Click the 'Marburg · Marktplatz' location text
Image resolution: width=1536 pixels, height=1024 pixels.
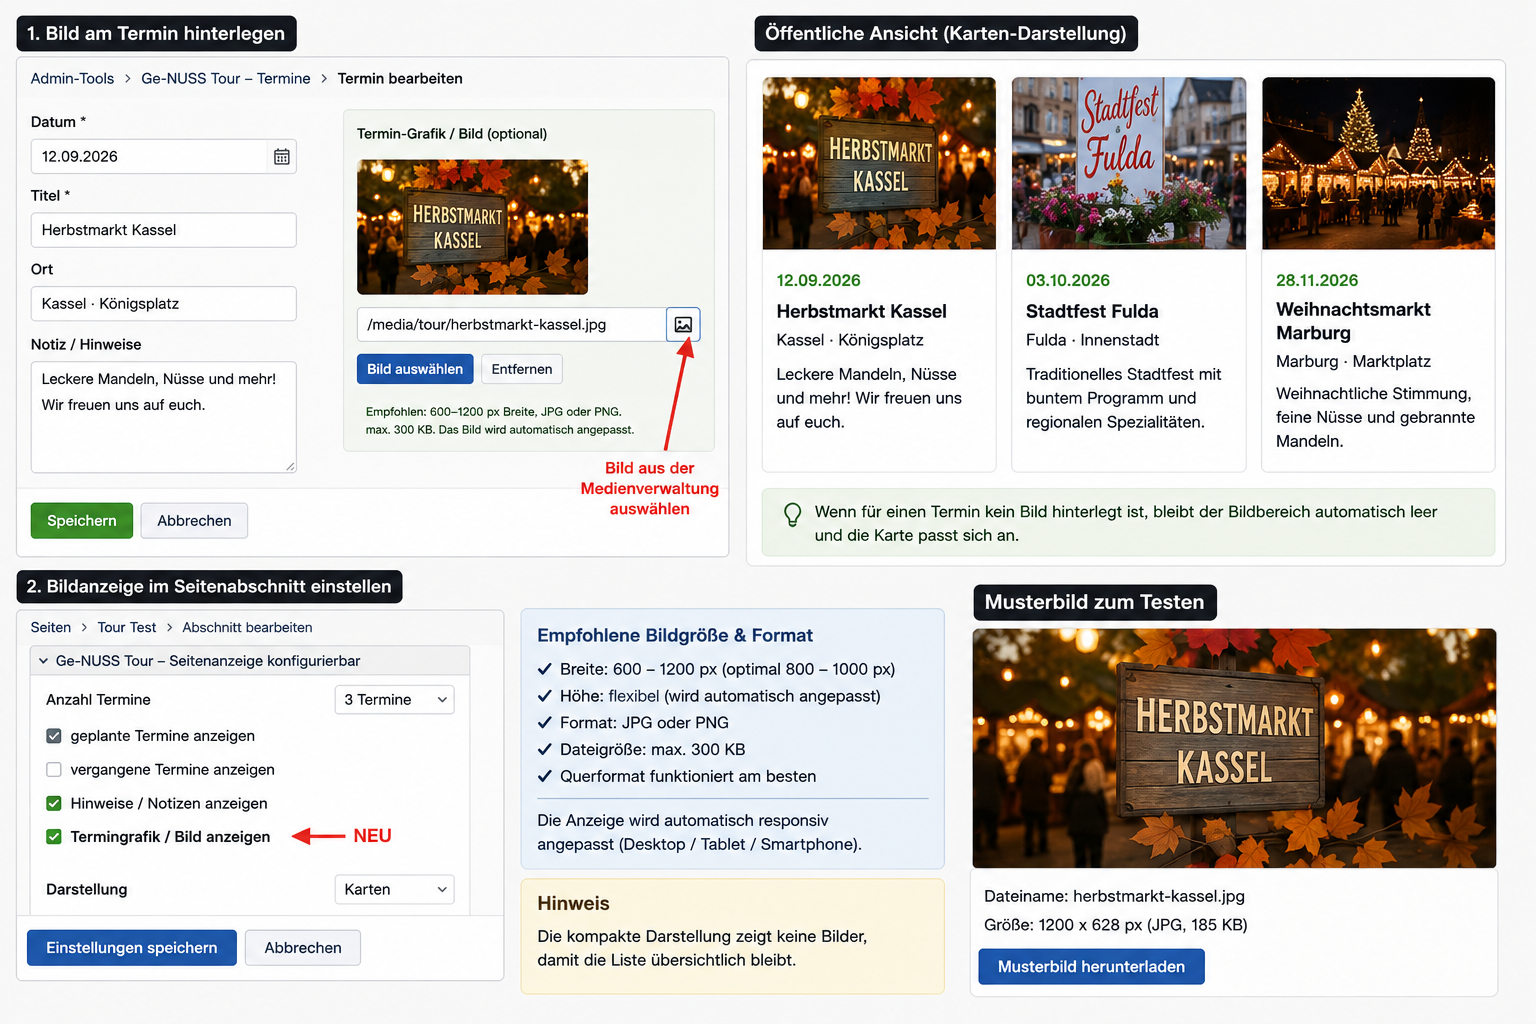click(x=1353, y=362)
